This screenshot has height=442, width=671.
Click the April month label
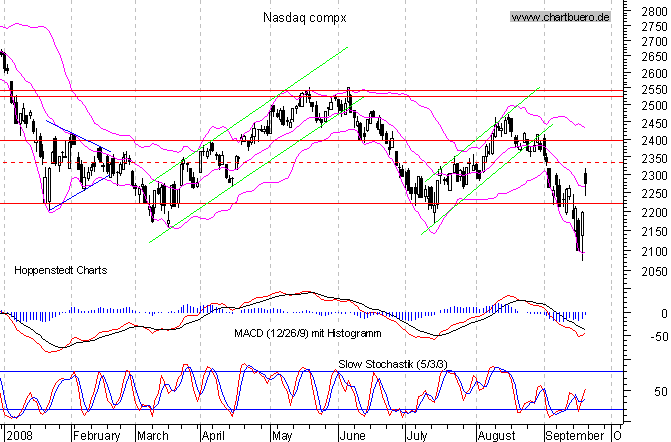point(213,436)
